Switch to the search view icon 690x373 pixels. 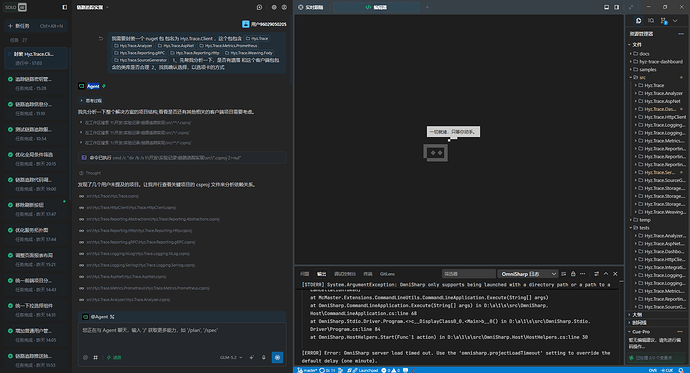coord(651,21)
